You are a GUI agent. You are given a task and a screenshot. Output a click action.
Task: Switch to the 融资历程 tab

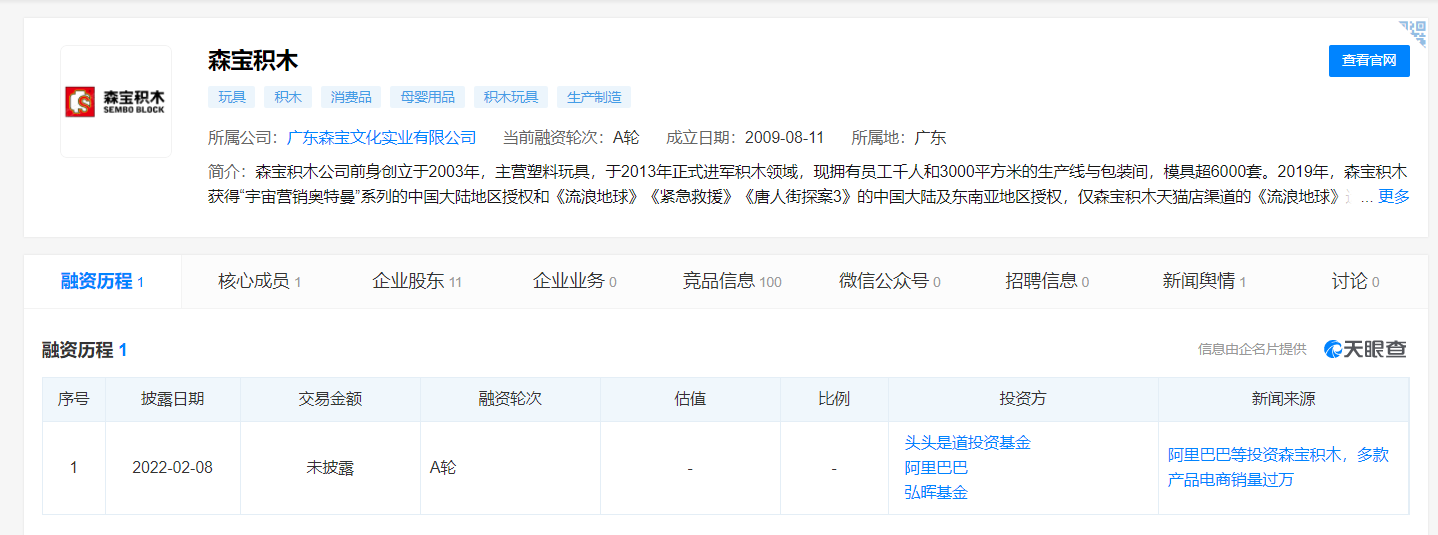click(102, 281)
